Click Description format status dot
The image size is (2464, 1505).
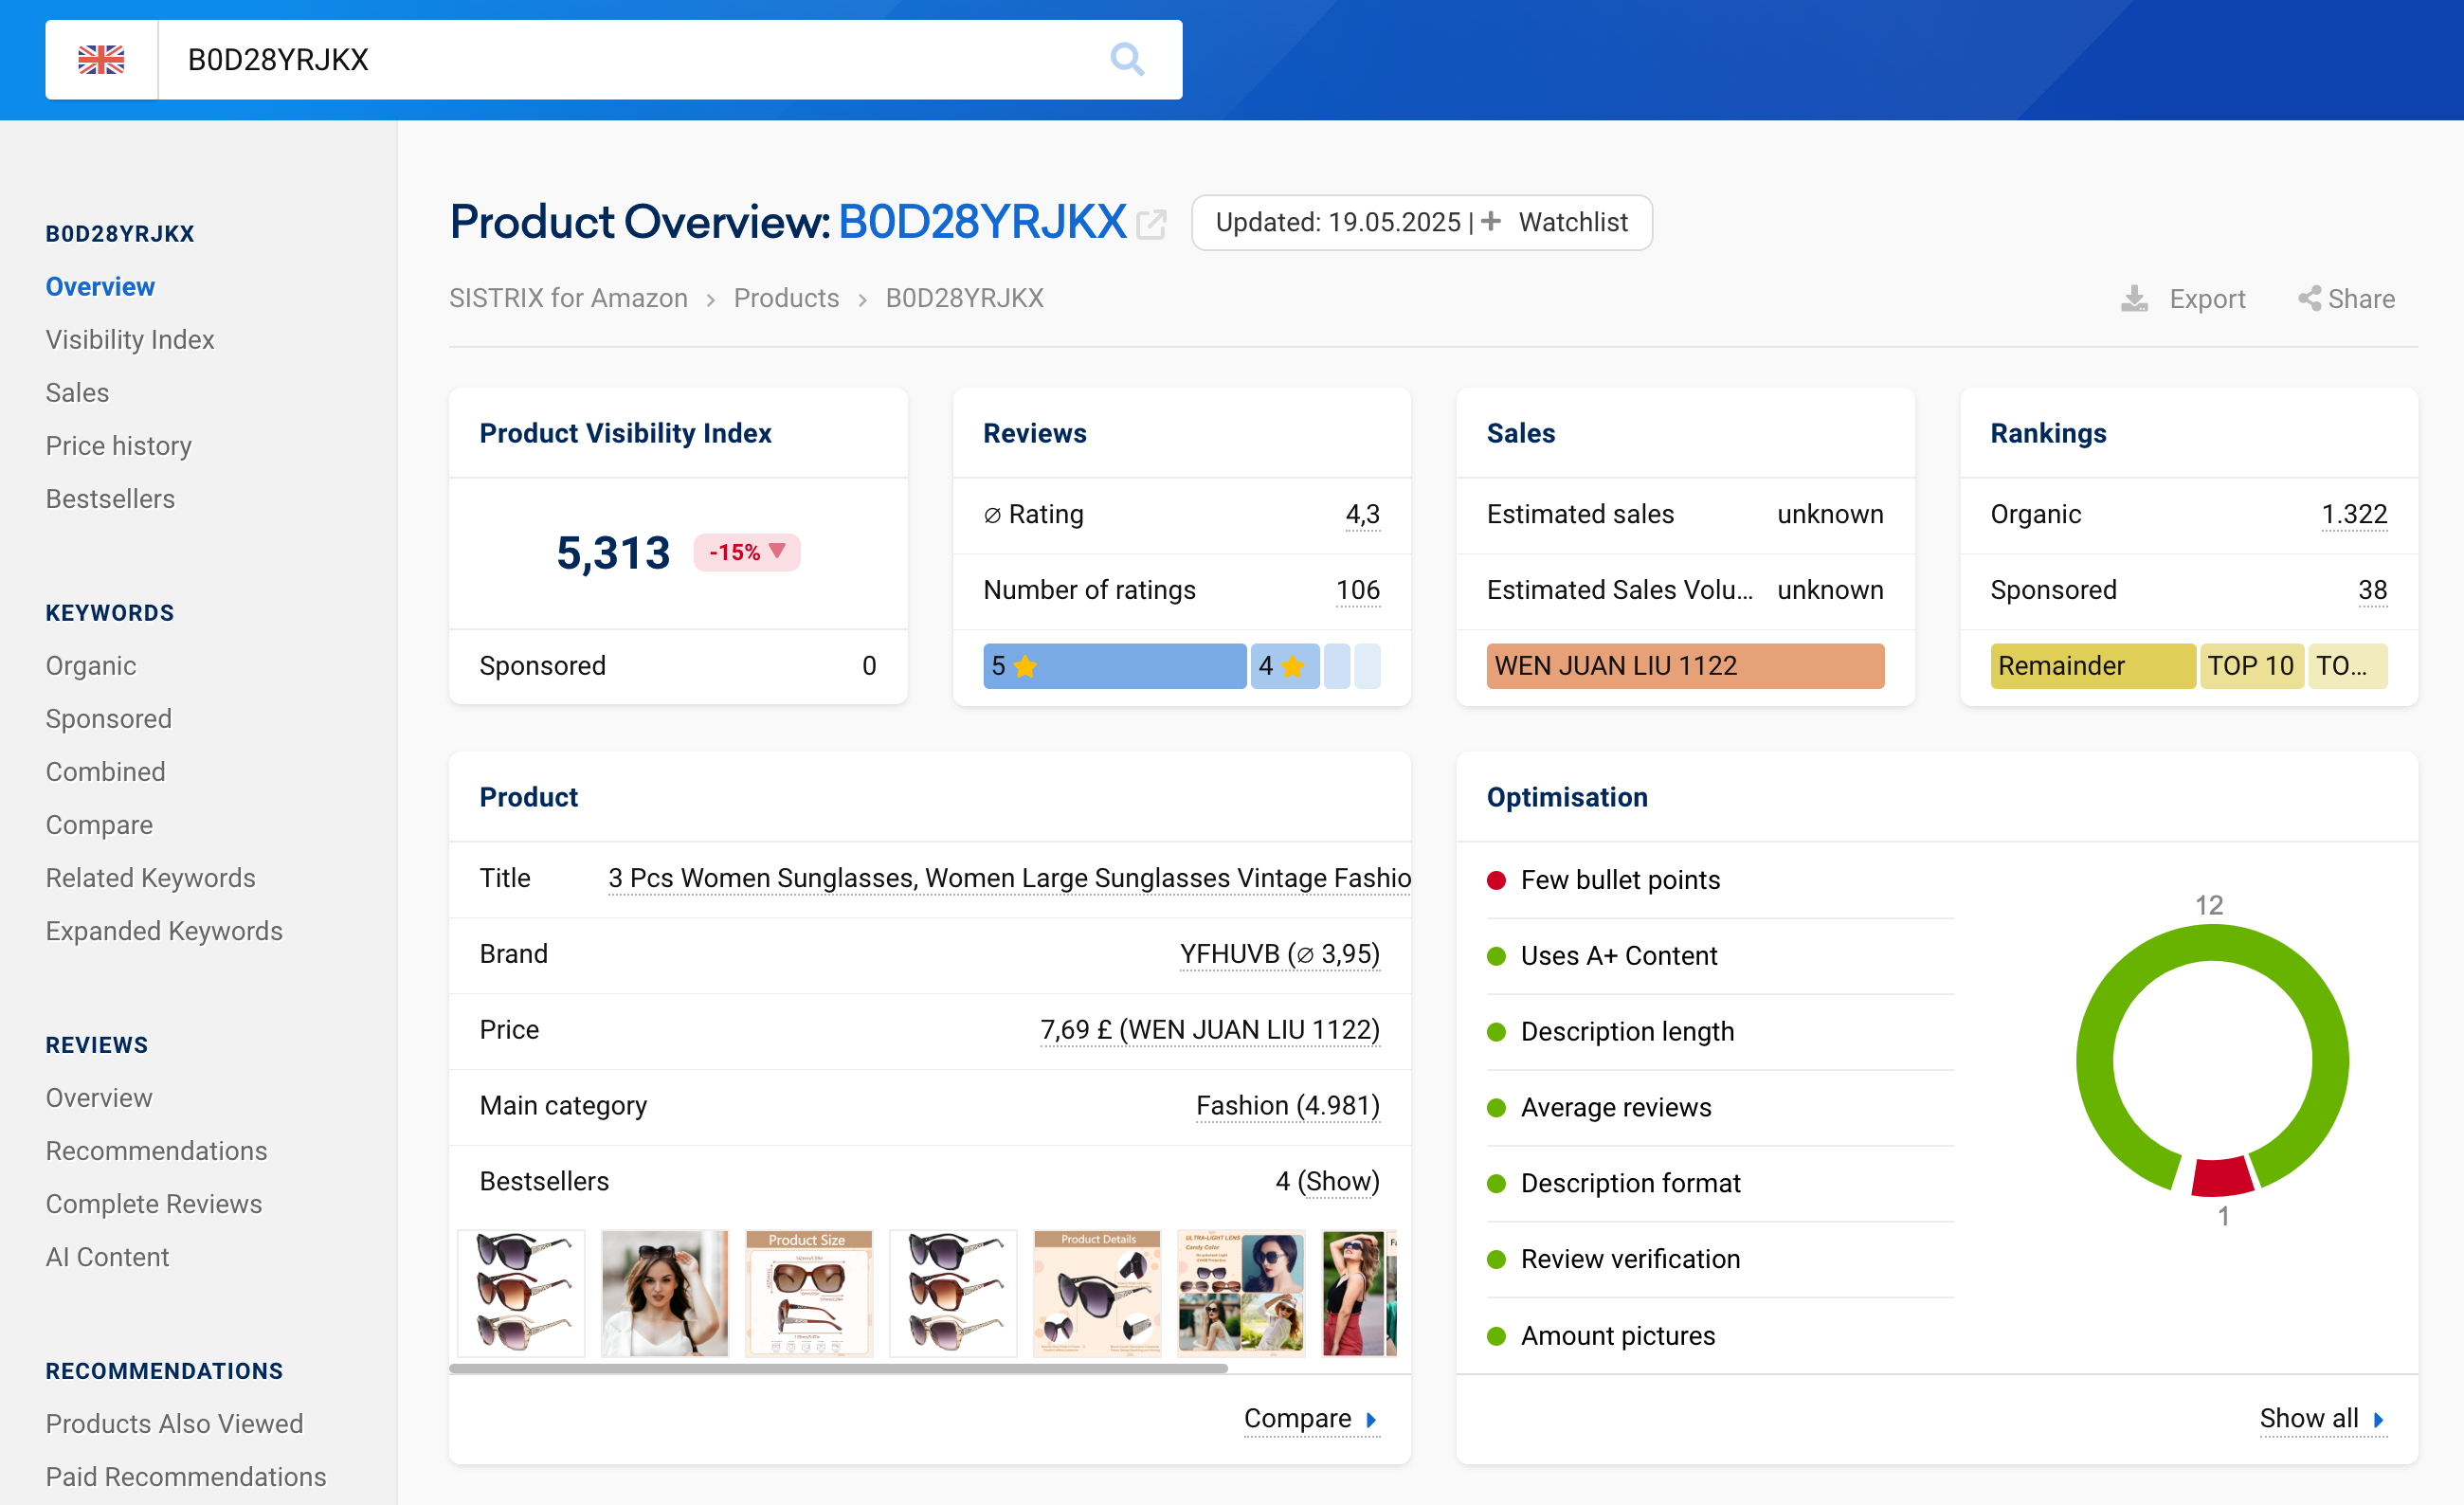(1496, 1184)
